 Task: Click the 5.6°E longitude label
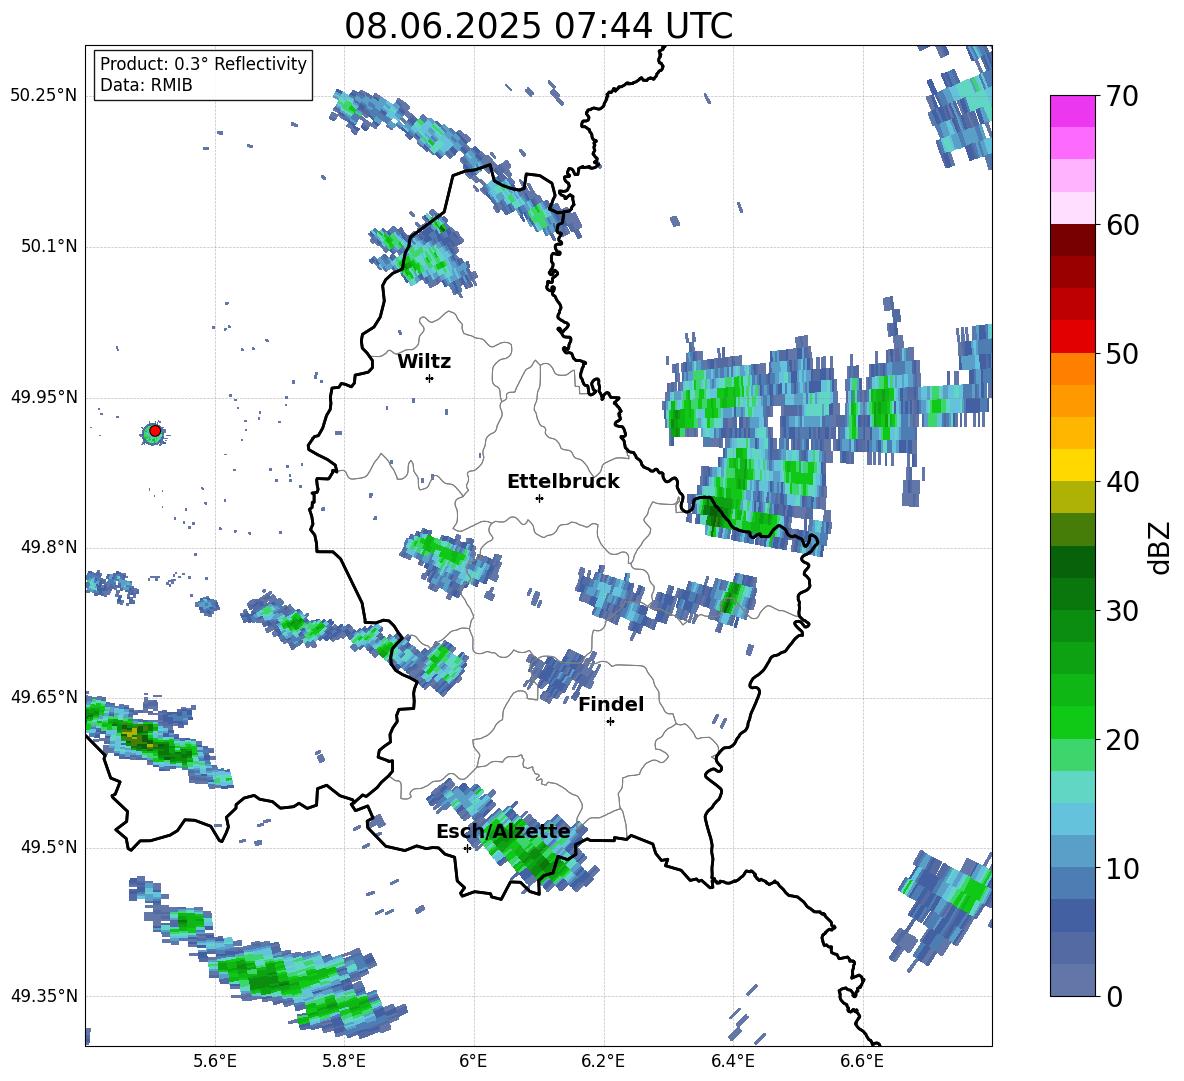(215, 1061)
